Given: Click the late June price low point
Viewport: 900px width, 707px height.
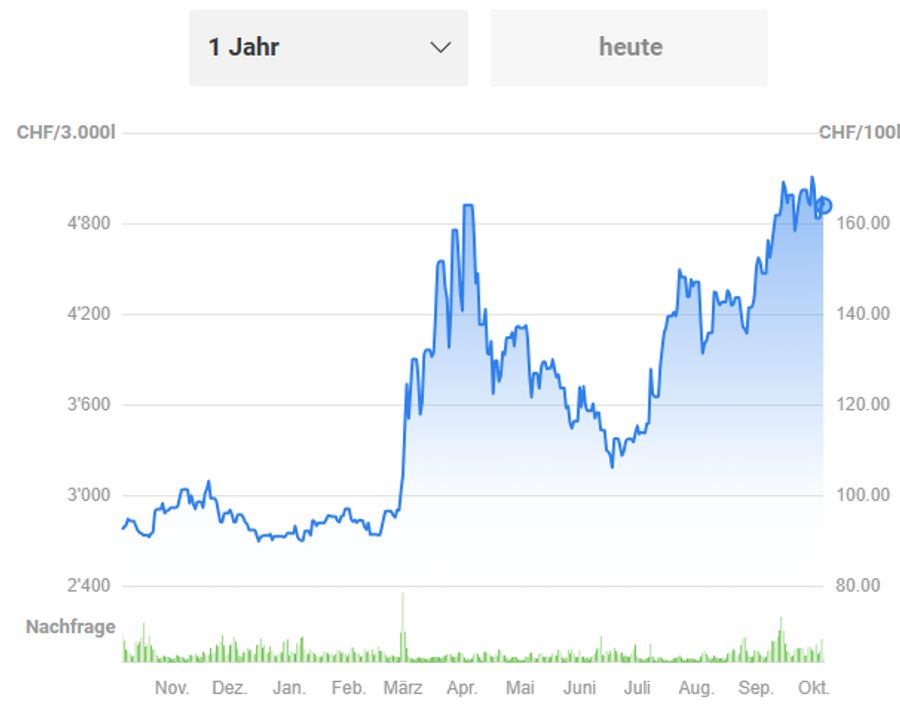Looking at the screenshot, I should (612, 466).
